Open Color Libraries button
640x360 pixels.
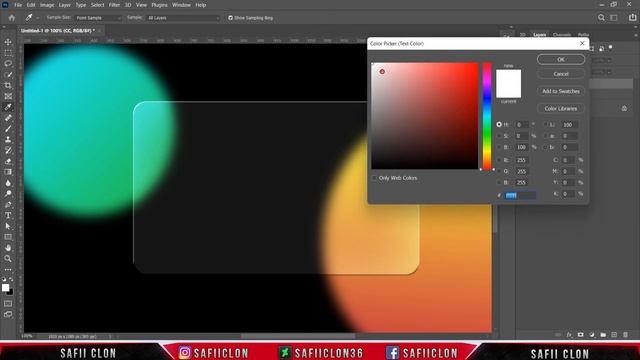tap(561, 109)
